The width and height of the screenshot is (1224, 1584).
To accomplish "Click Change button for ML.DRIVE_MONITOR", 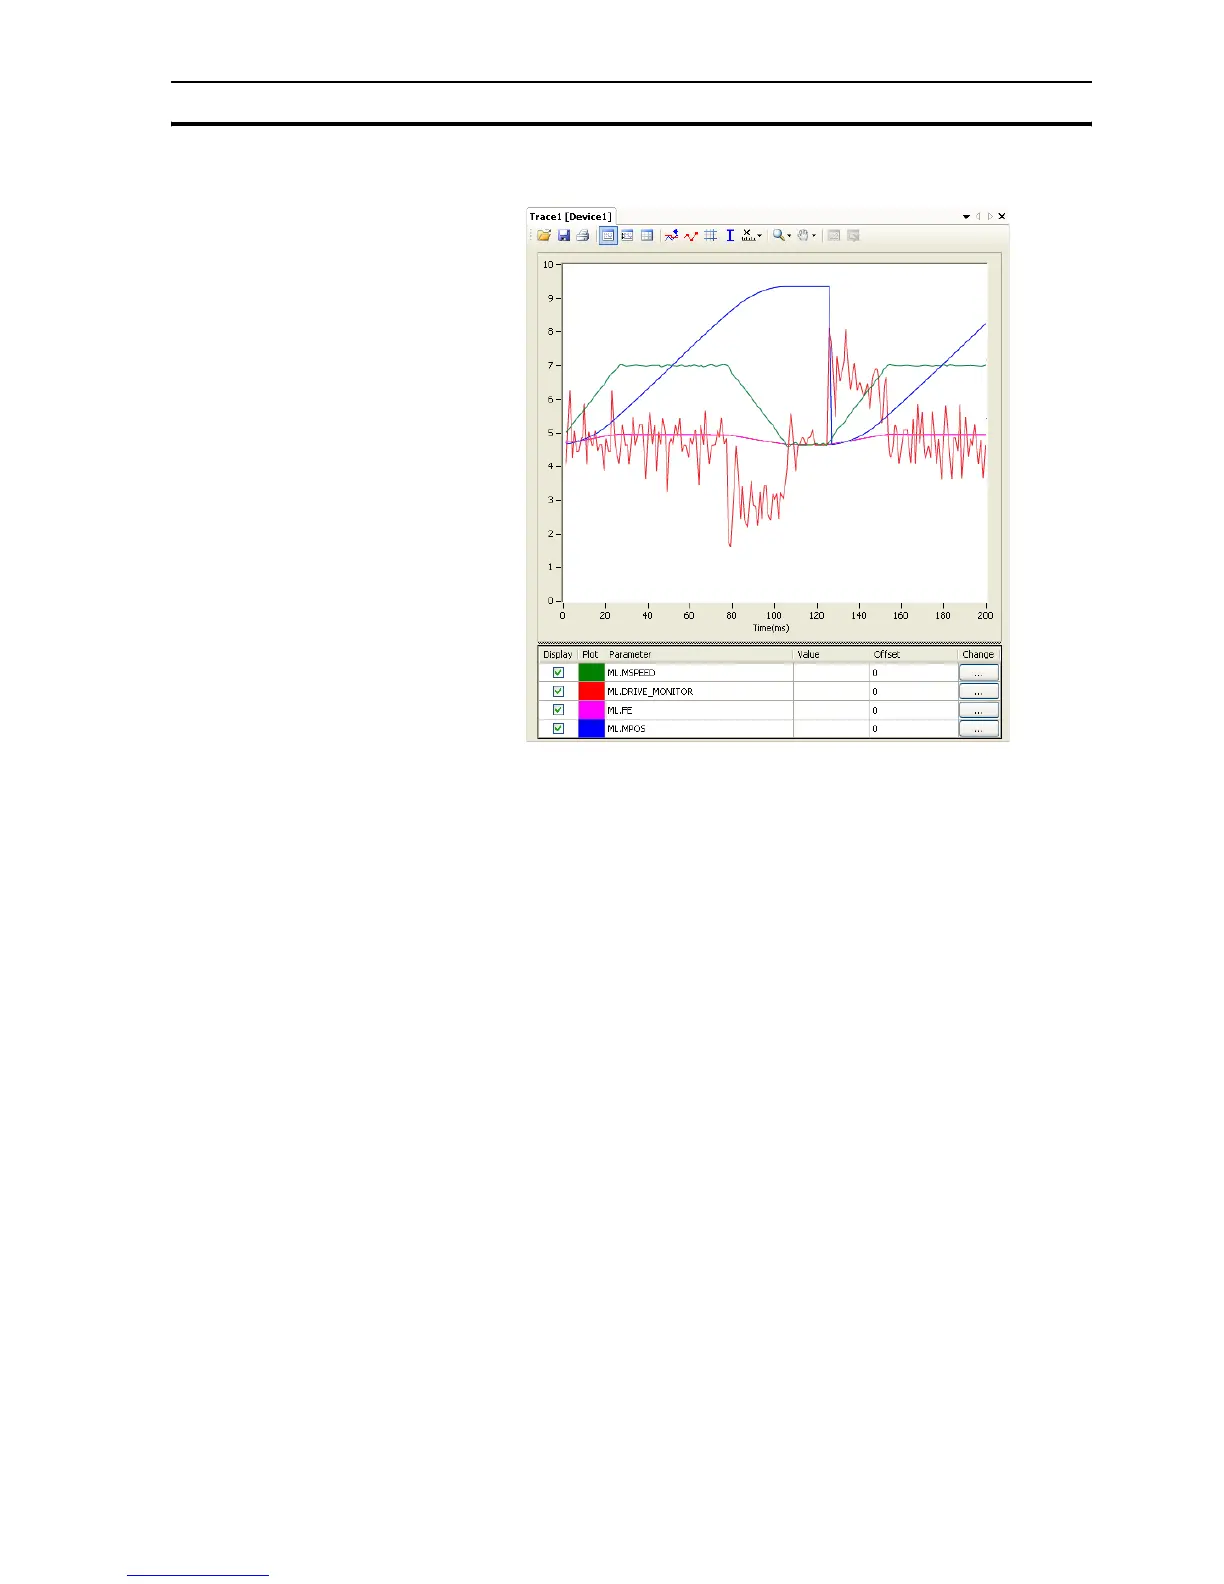I will [978, 692].
